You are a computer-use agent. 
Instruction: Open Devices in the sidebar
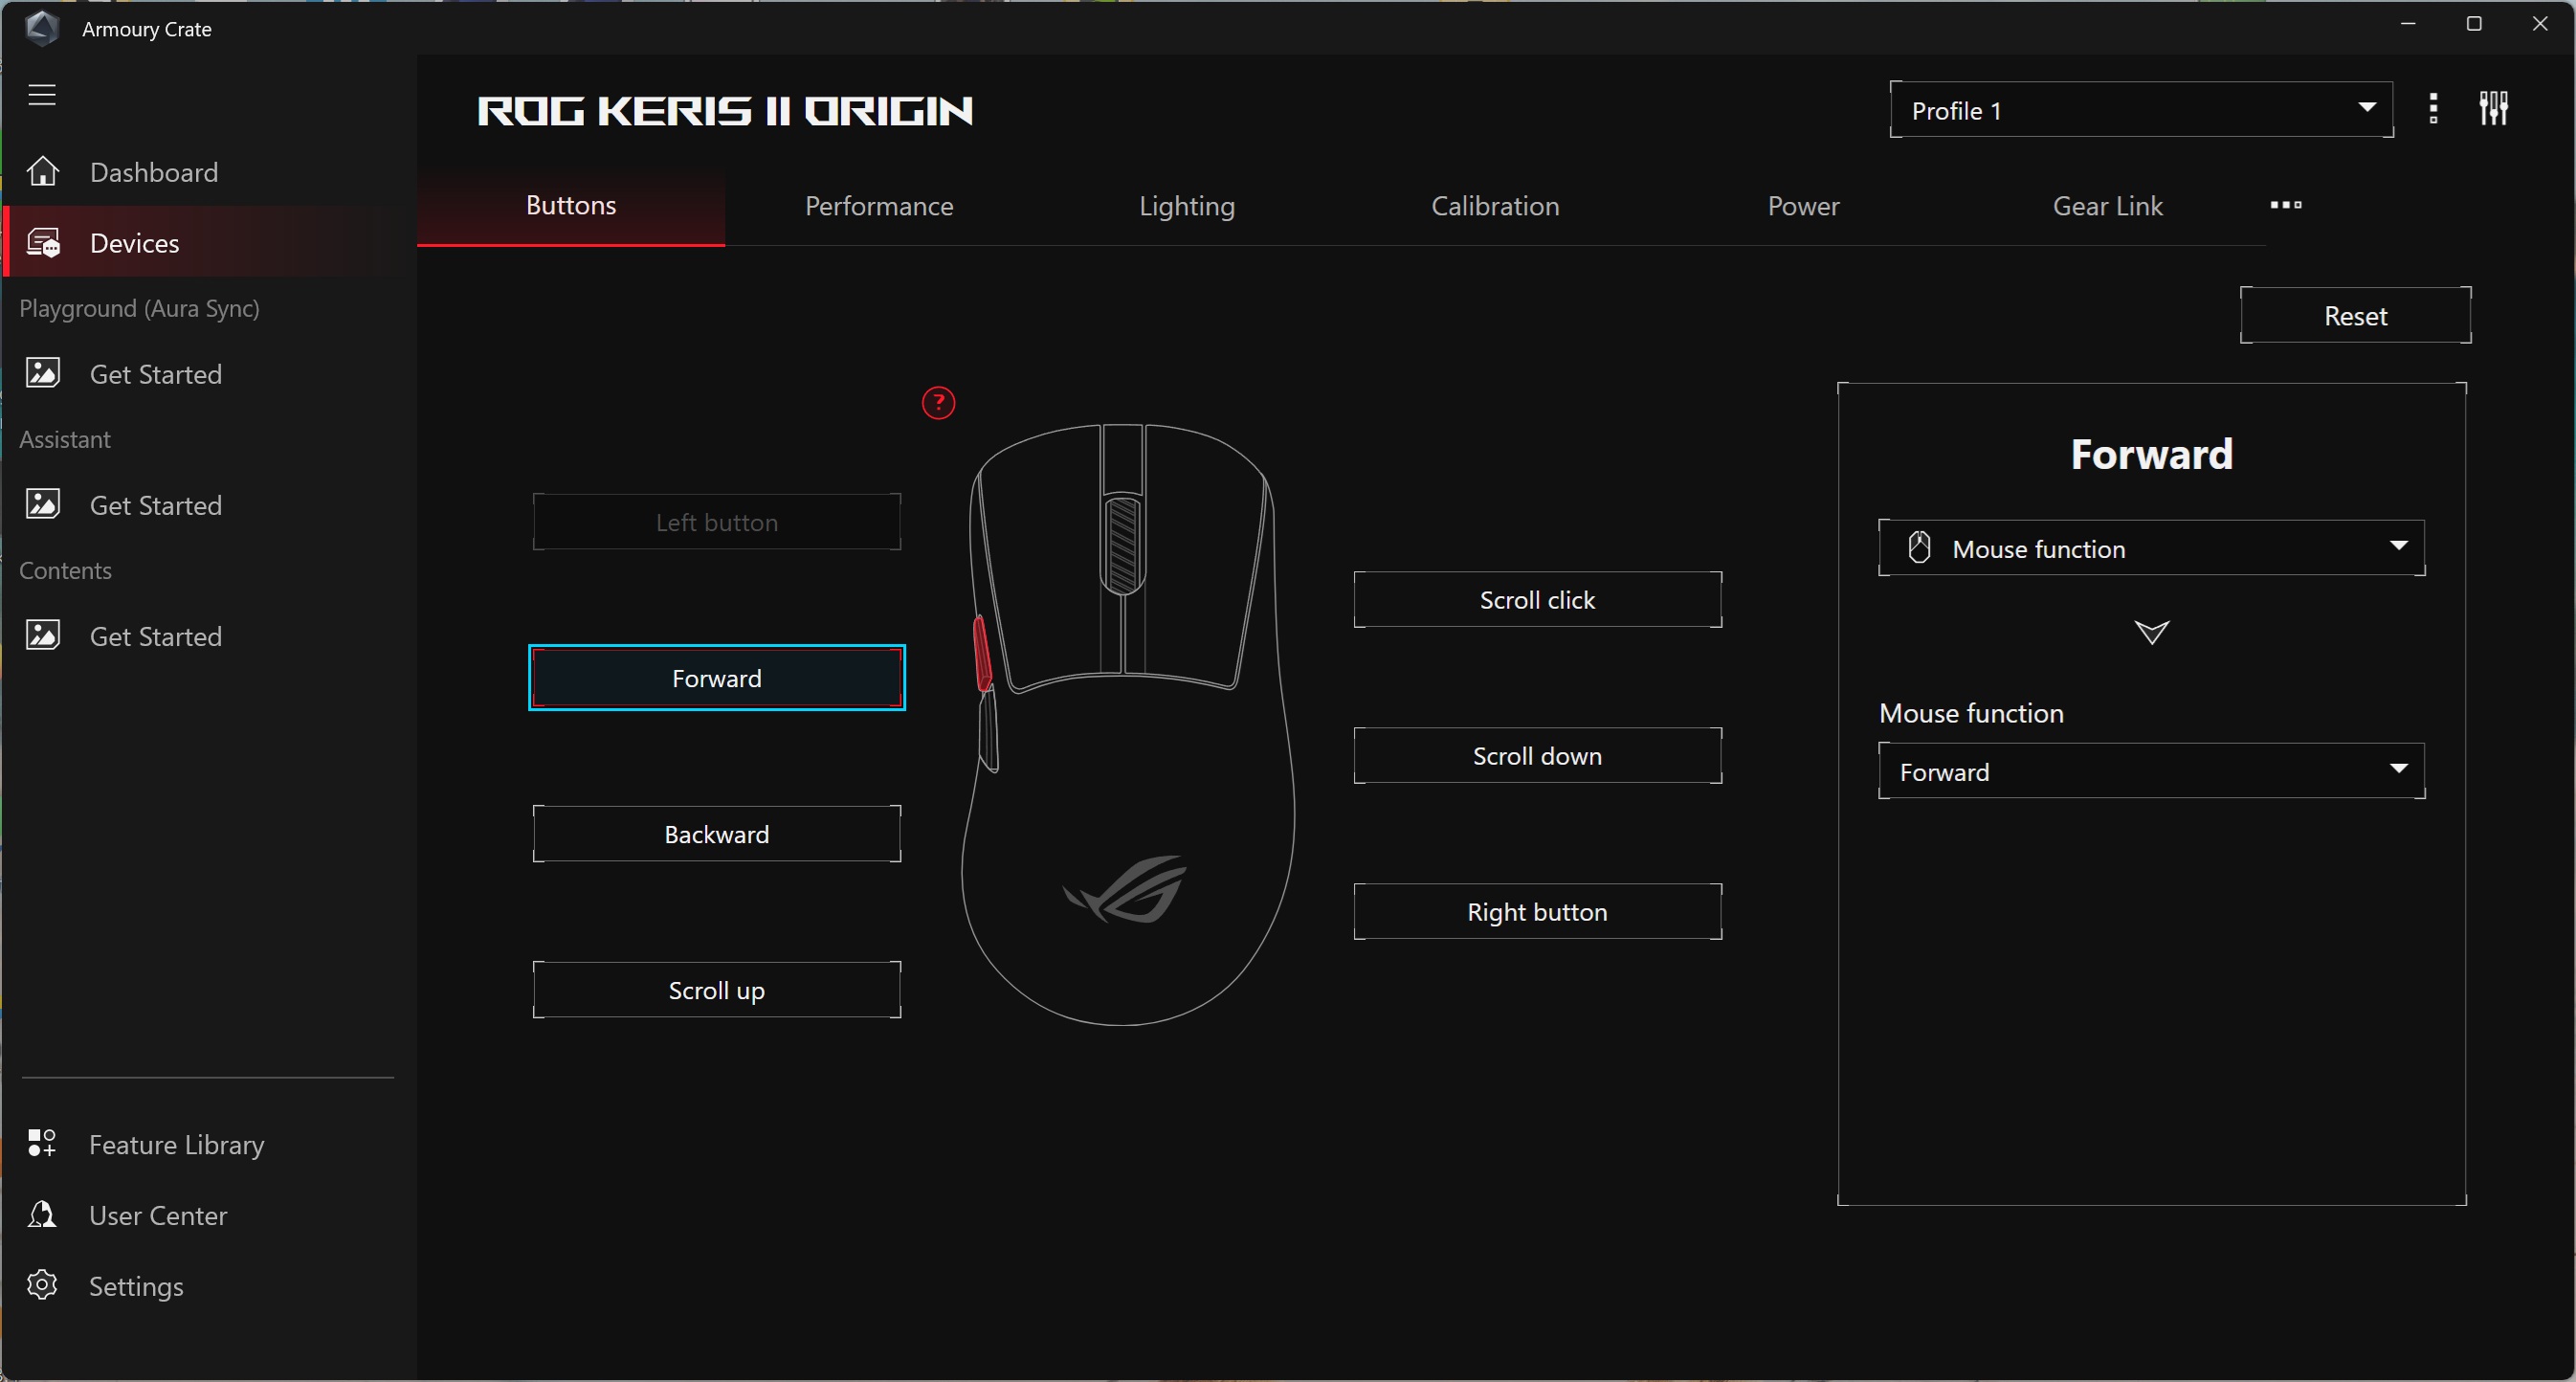[x=208, y=243]
